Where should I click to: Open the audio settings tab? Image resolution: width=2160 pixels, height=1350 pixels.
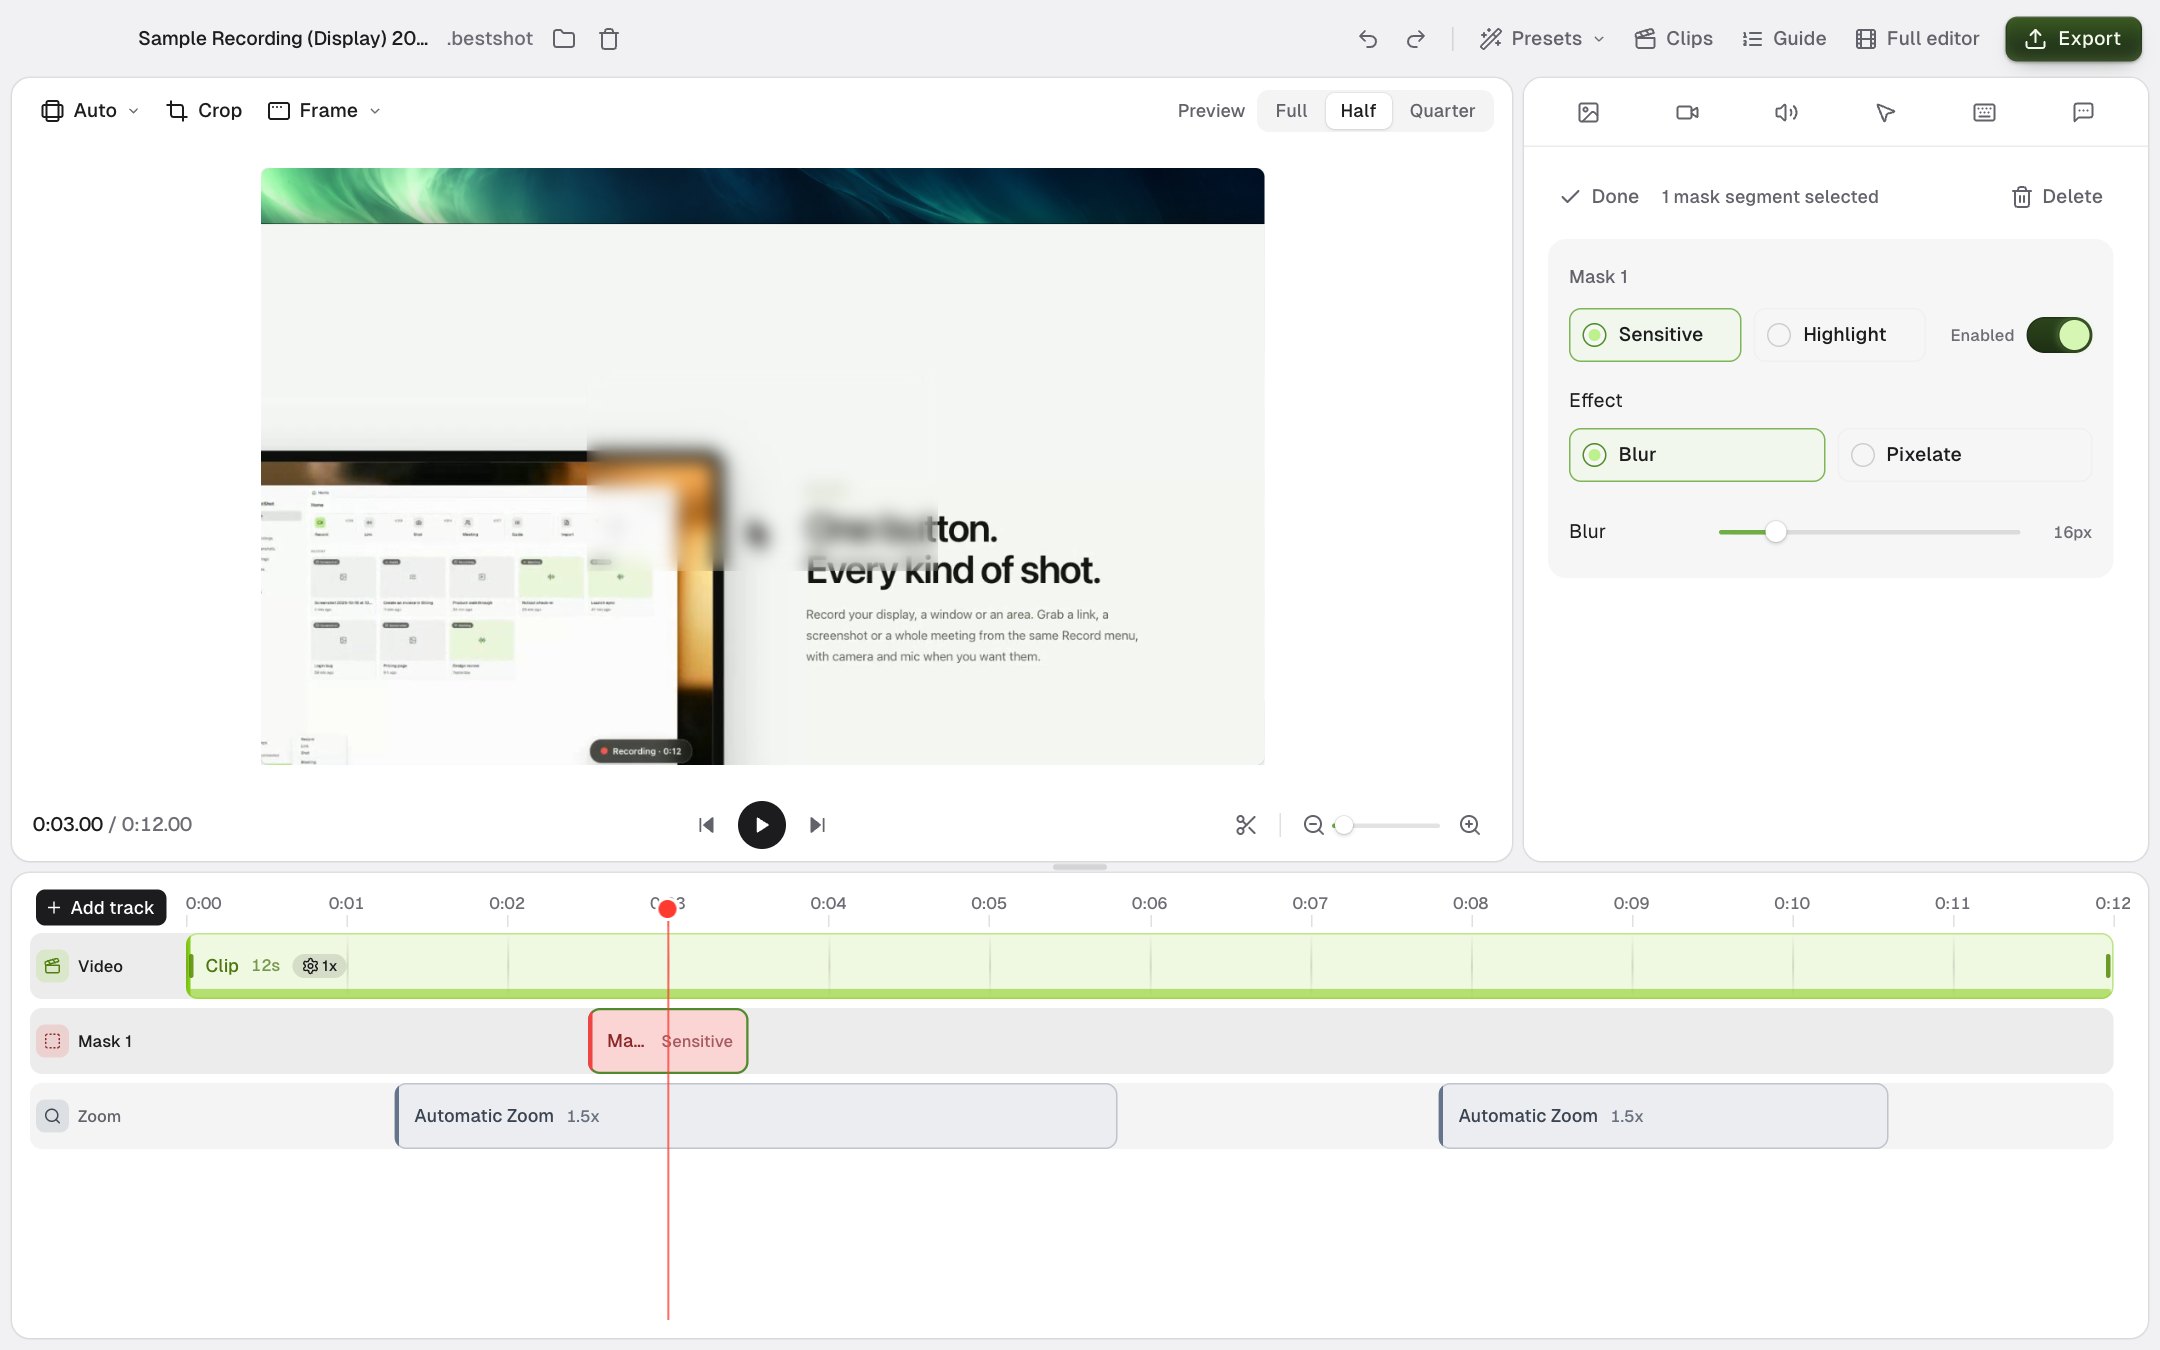[x=1786, y=112]
